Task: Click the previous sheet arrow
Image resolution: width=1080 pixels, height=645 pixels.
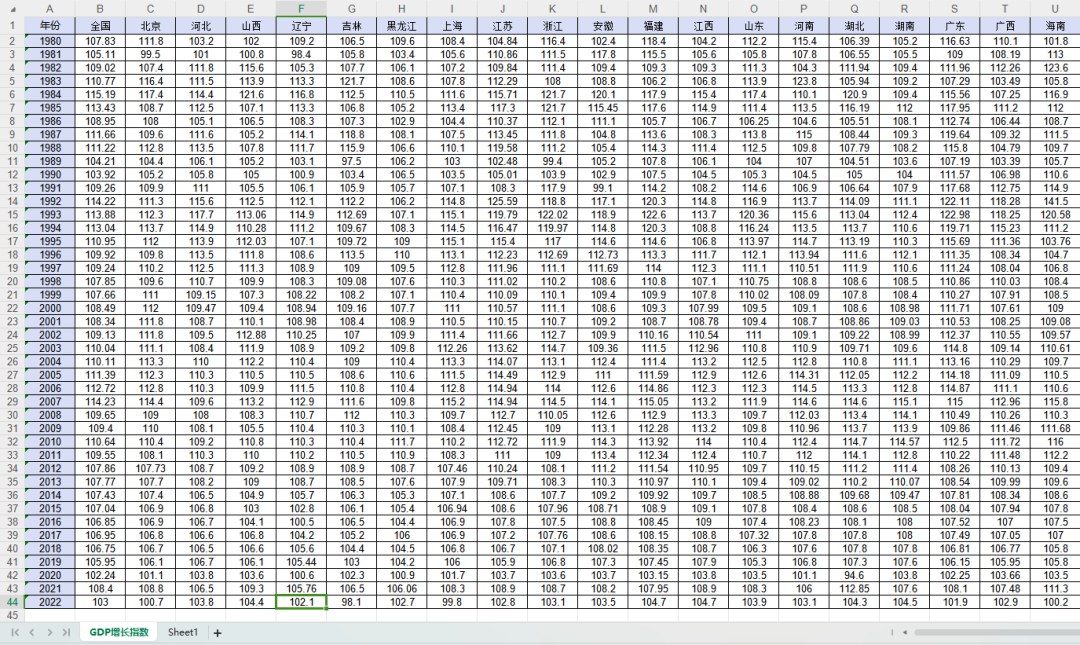Action: pos(32,632)
